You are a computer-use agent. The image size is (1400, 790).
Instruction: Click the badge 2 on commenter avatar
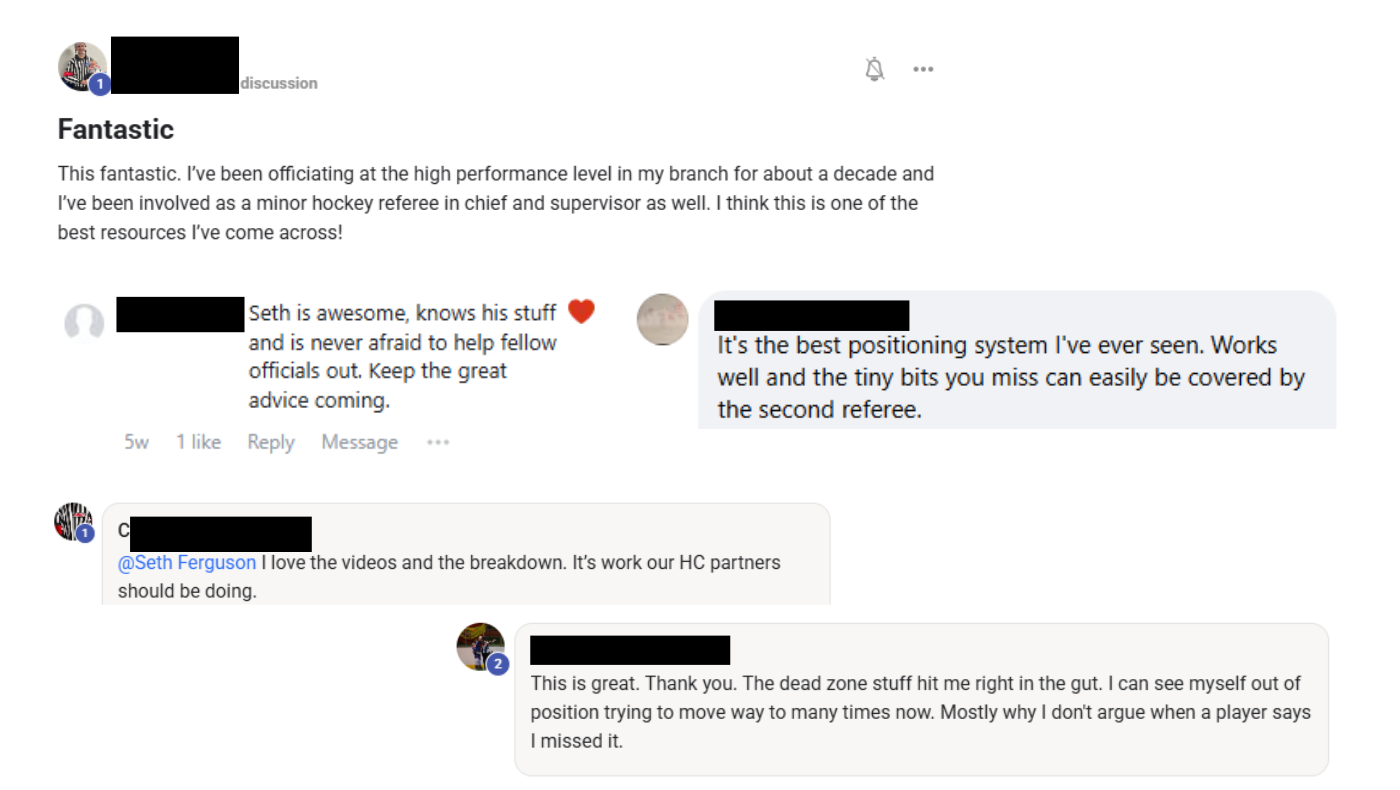[x=497, y=663]
